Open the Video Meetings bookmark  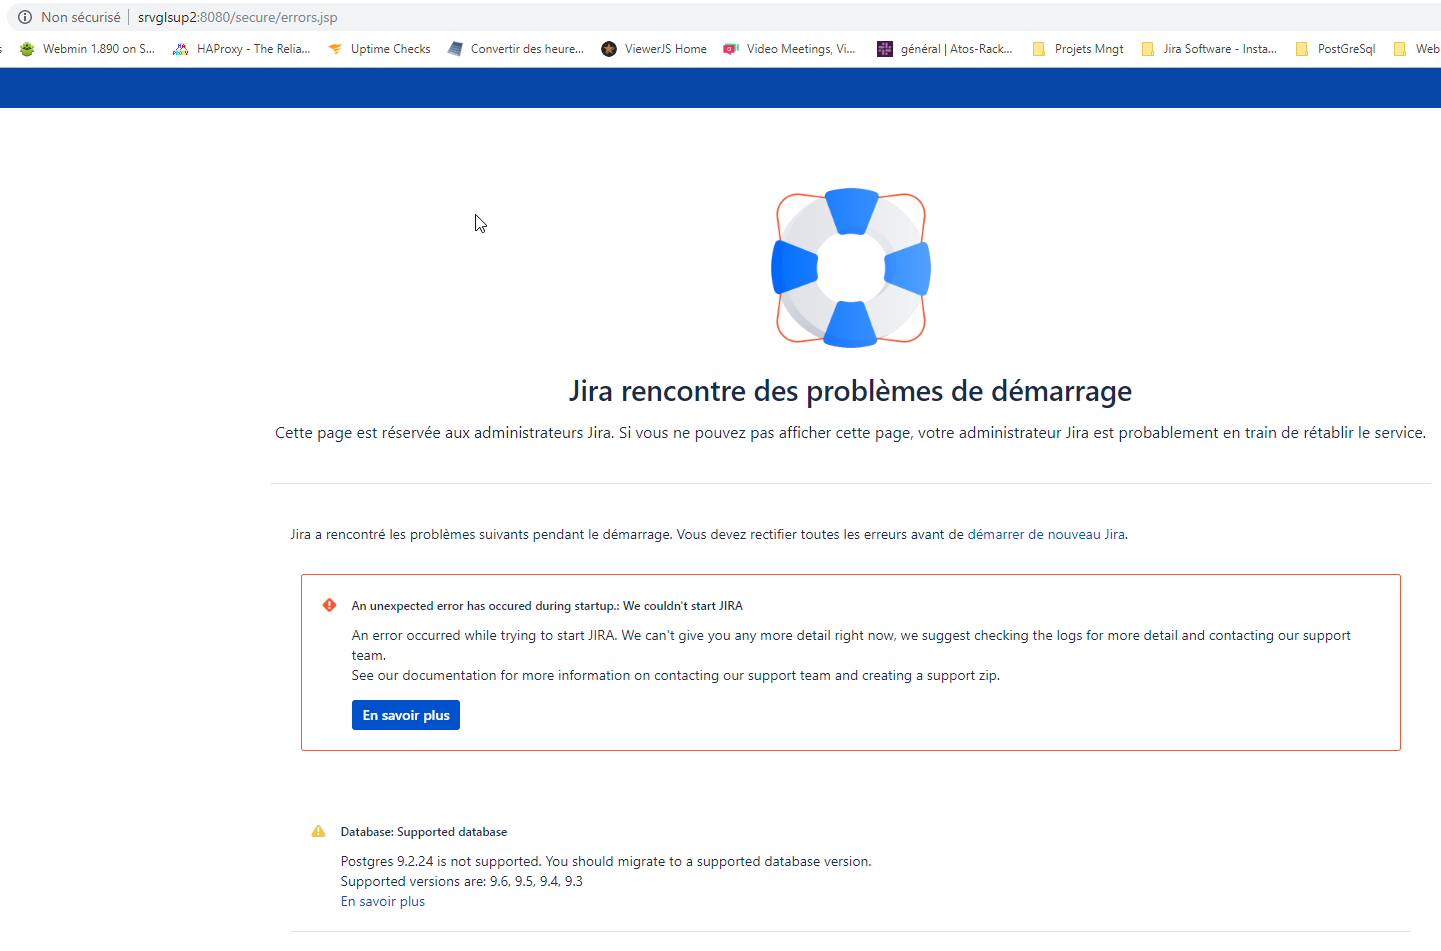coord(790,49)
